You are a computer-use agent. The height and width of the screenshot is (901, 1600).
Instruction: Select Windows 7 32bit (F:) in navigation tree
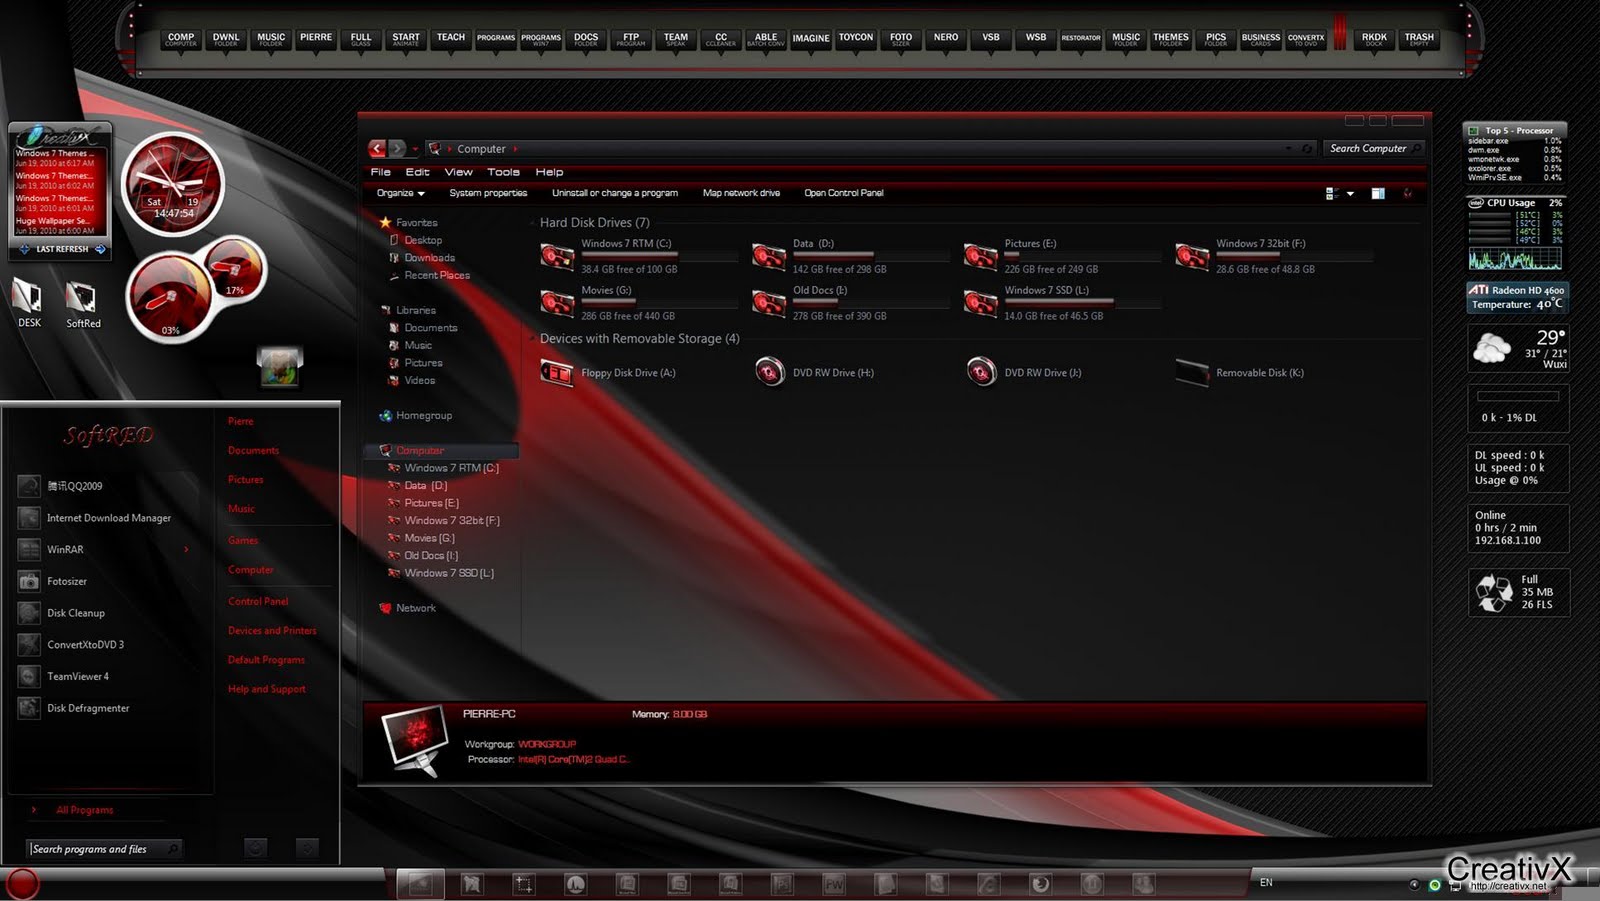[x=452, y=520]
